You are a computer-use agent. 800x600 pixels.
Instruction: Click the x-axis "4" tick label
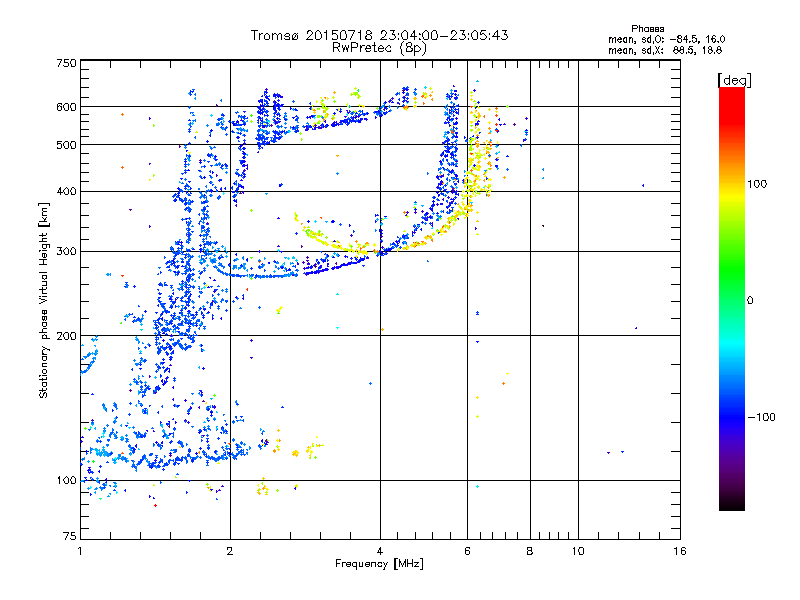[380, 551]
